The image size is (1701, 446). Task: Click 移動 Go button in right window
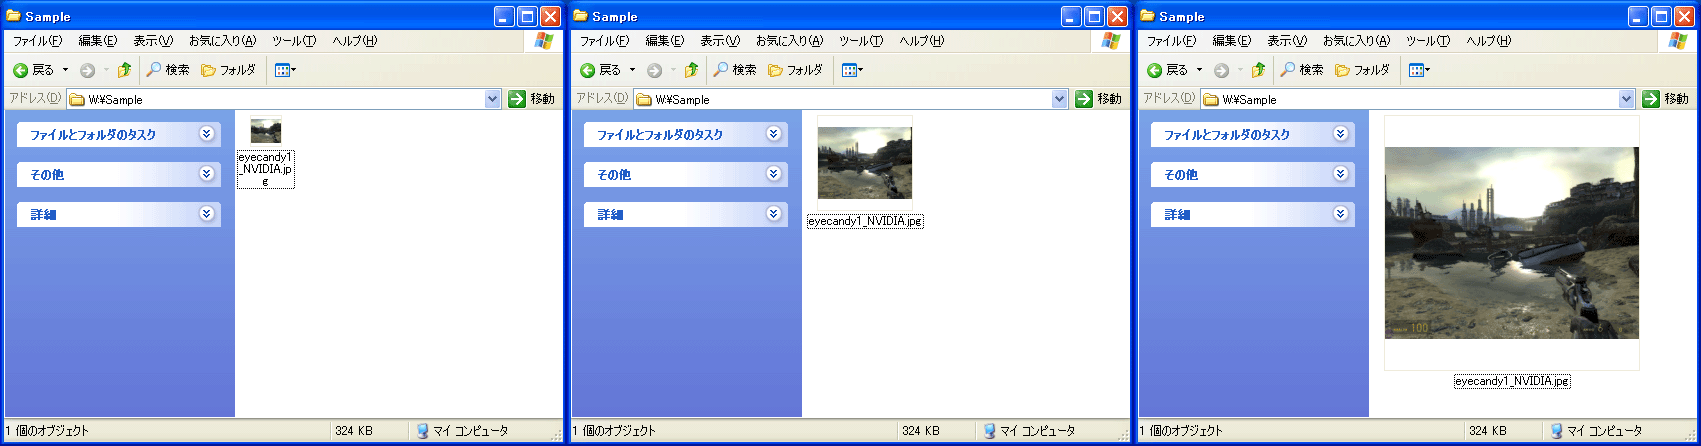[x=1665, y=99]
